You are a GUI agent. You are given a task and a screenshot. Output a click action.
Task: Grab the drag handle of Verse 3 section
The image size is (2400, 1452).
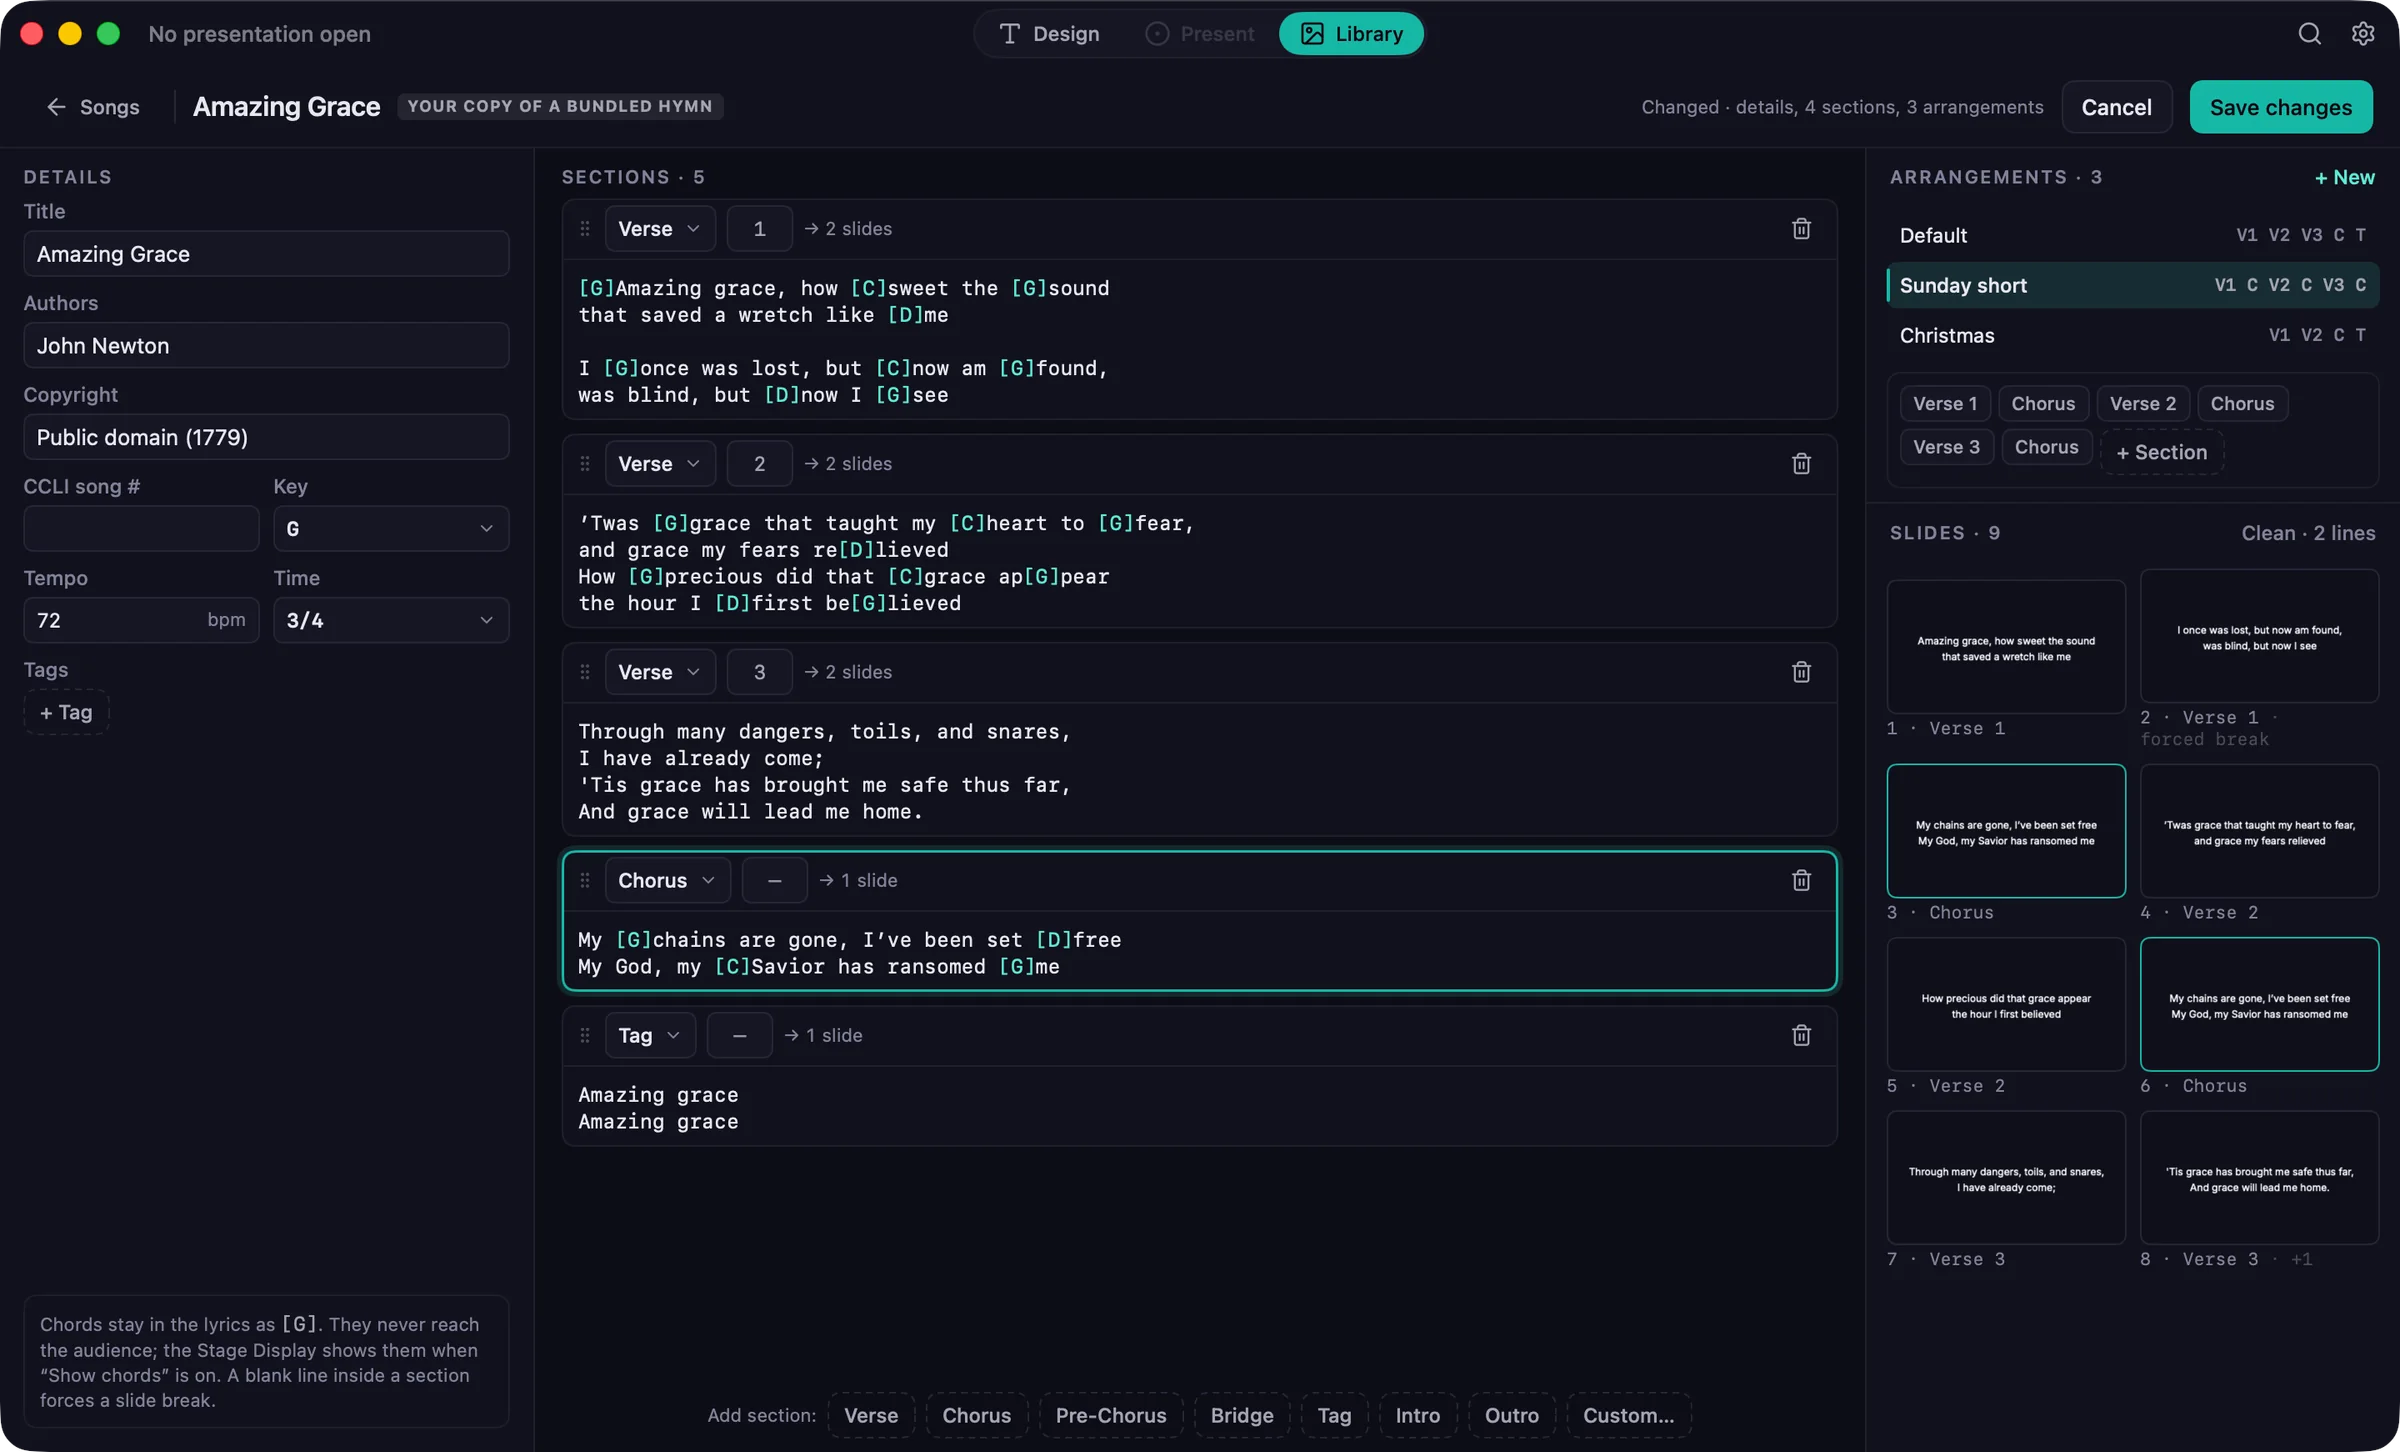(585, 672)
